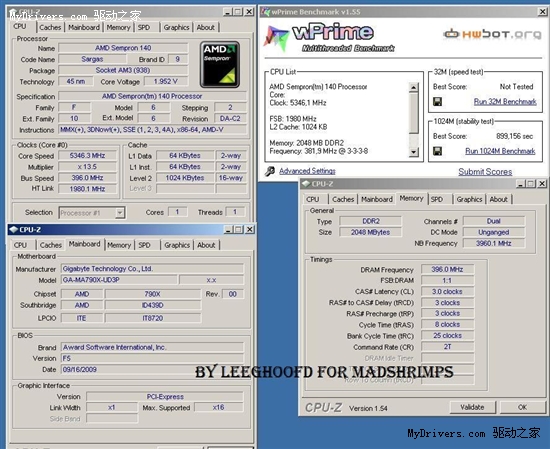
Task: Open the Advanced Settings link
Action: (x=307, y=171)
